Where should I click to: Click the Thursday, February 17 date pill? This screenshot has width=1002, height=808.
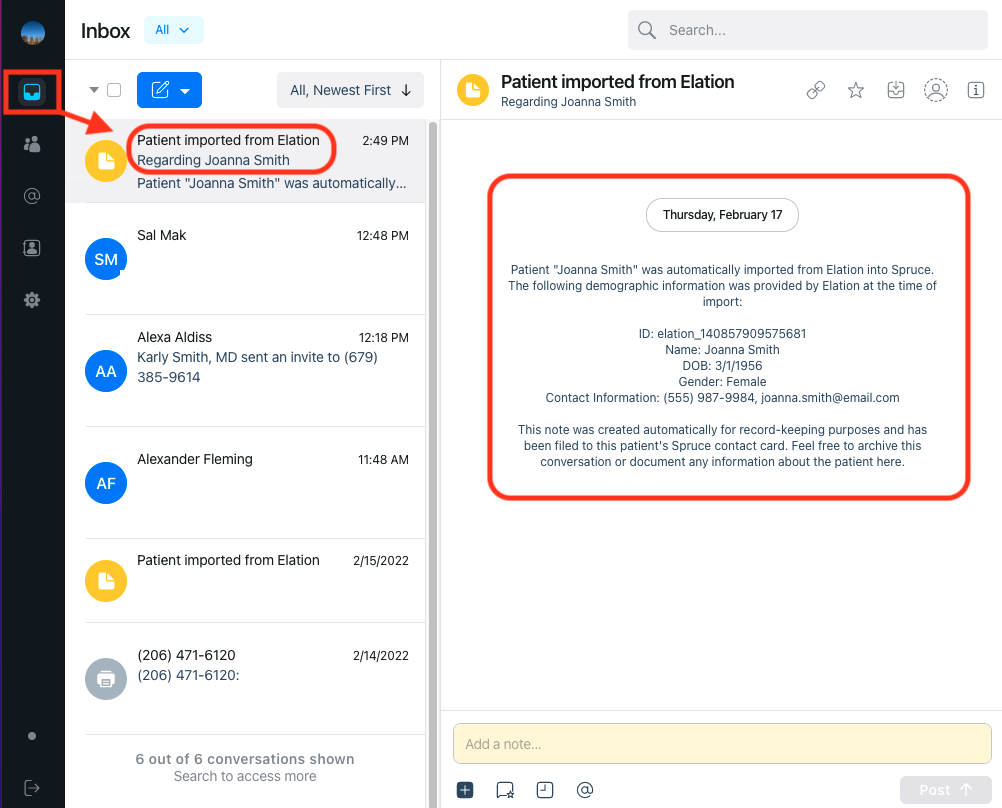[722, 215]
